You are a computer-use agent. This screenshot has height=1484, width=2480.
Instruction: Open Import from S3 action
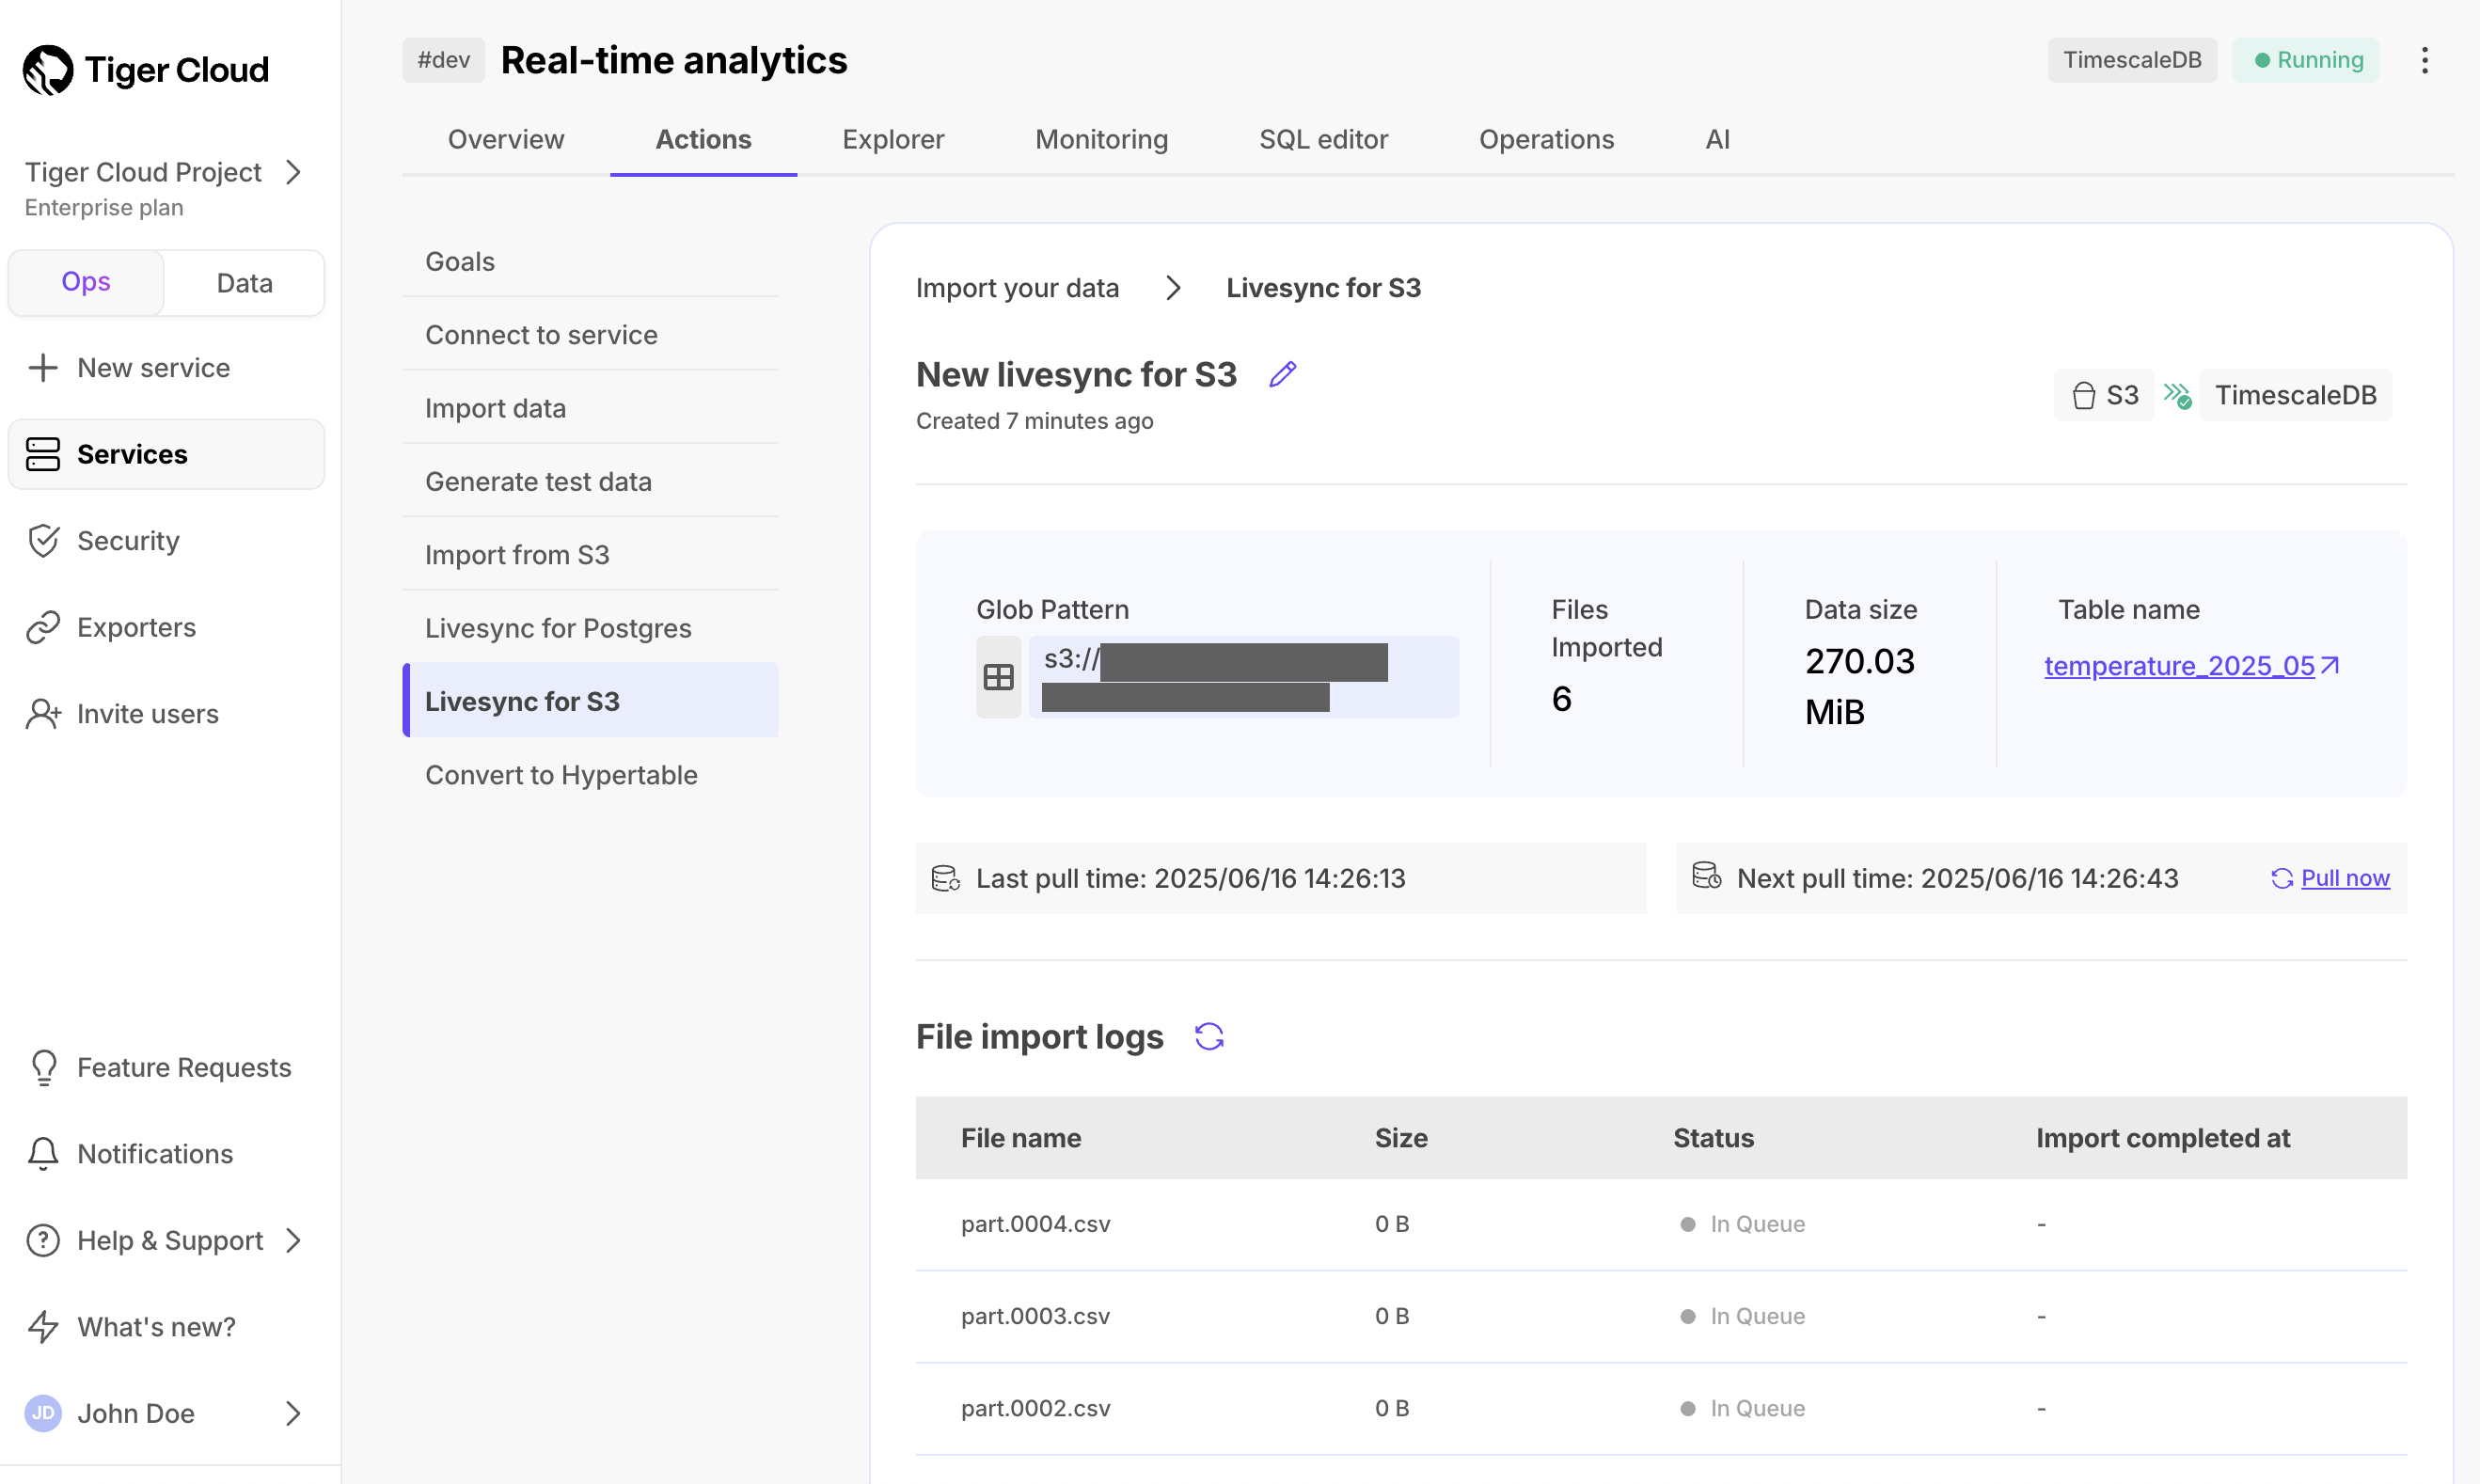pyautogui.click(x=590, y=555)
